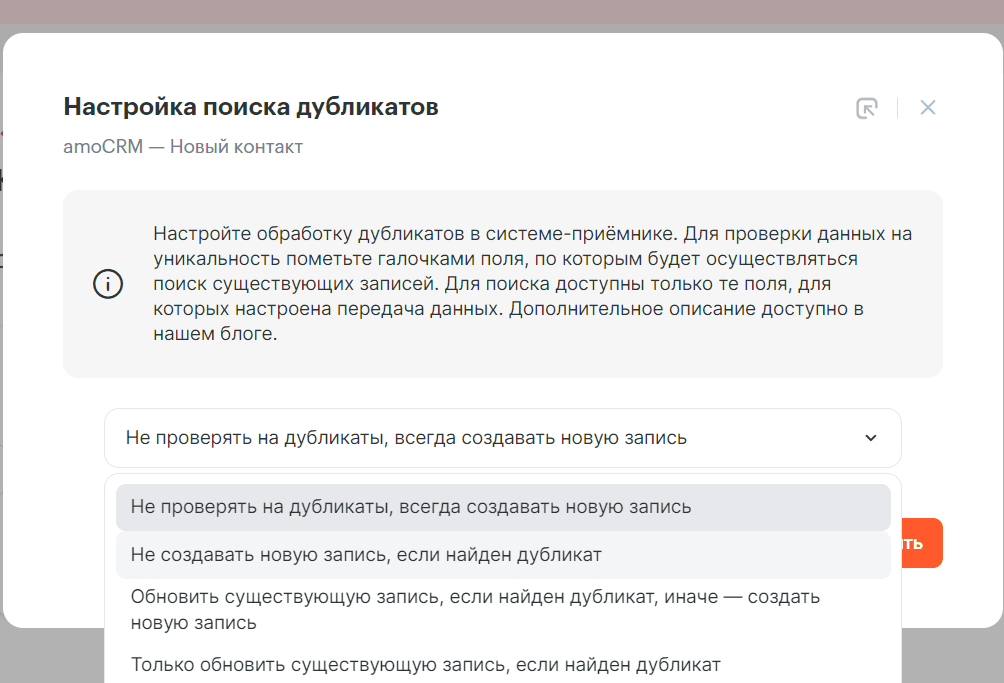Screen dimensions: 1004x683
Task: Click the pop-out window icon beside close
Action: point(867,108)
